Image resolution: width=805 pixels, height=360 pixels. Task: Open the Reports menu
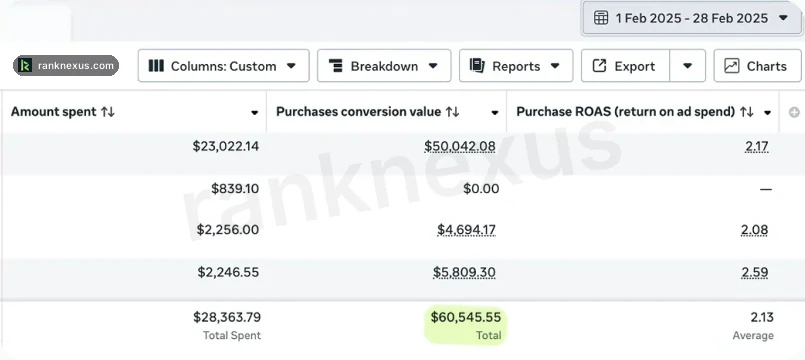(x=516, y=66)
